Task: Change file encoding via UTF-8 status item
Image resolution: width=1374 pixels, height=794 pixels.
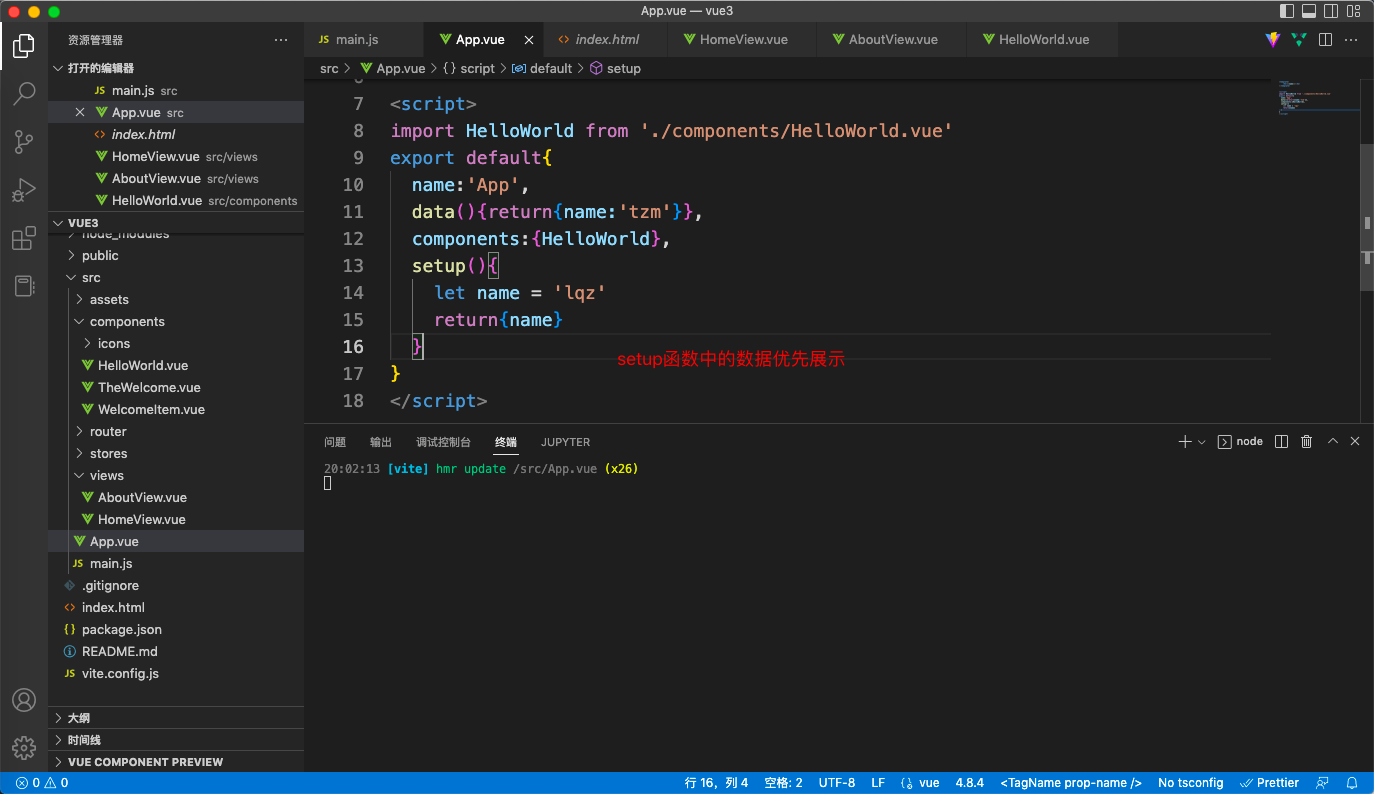Action: [837, 783]
